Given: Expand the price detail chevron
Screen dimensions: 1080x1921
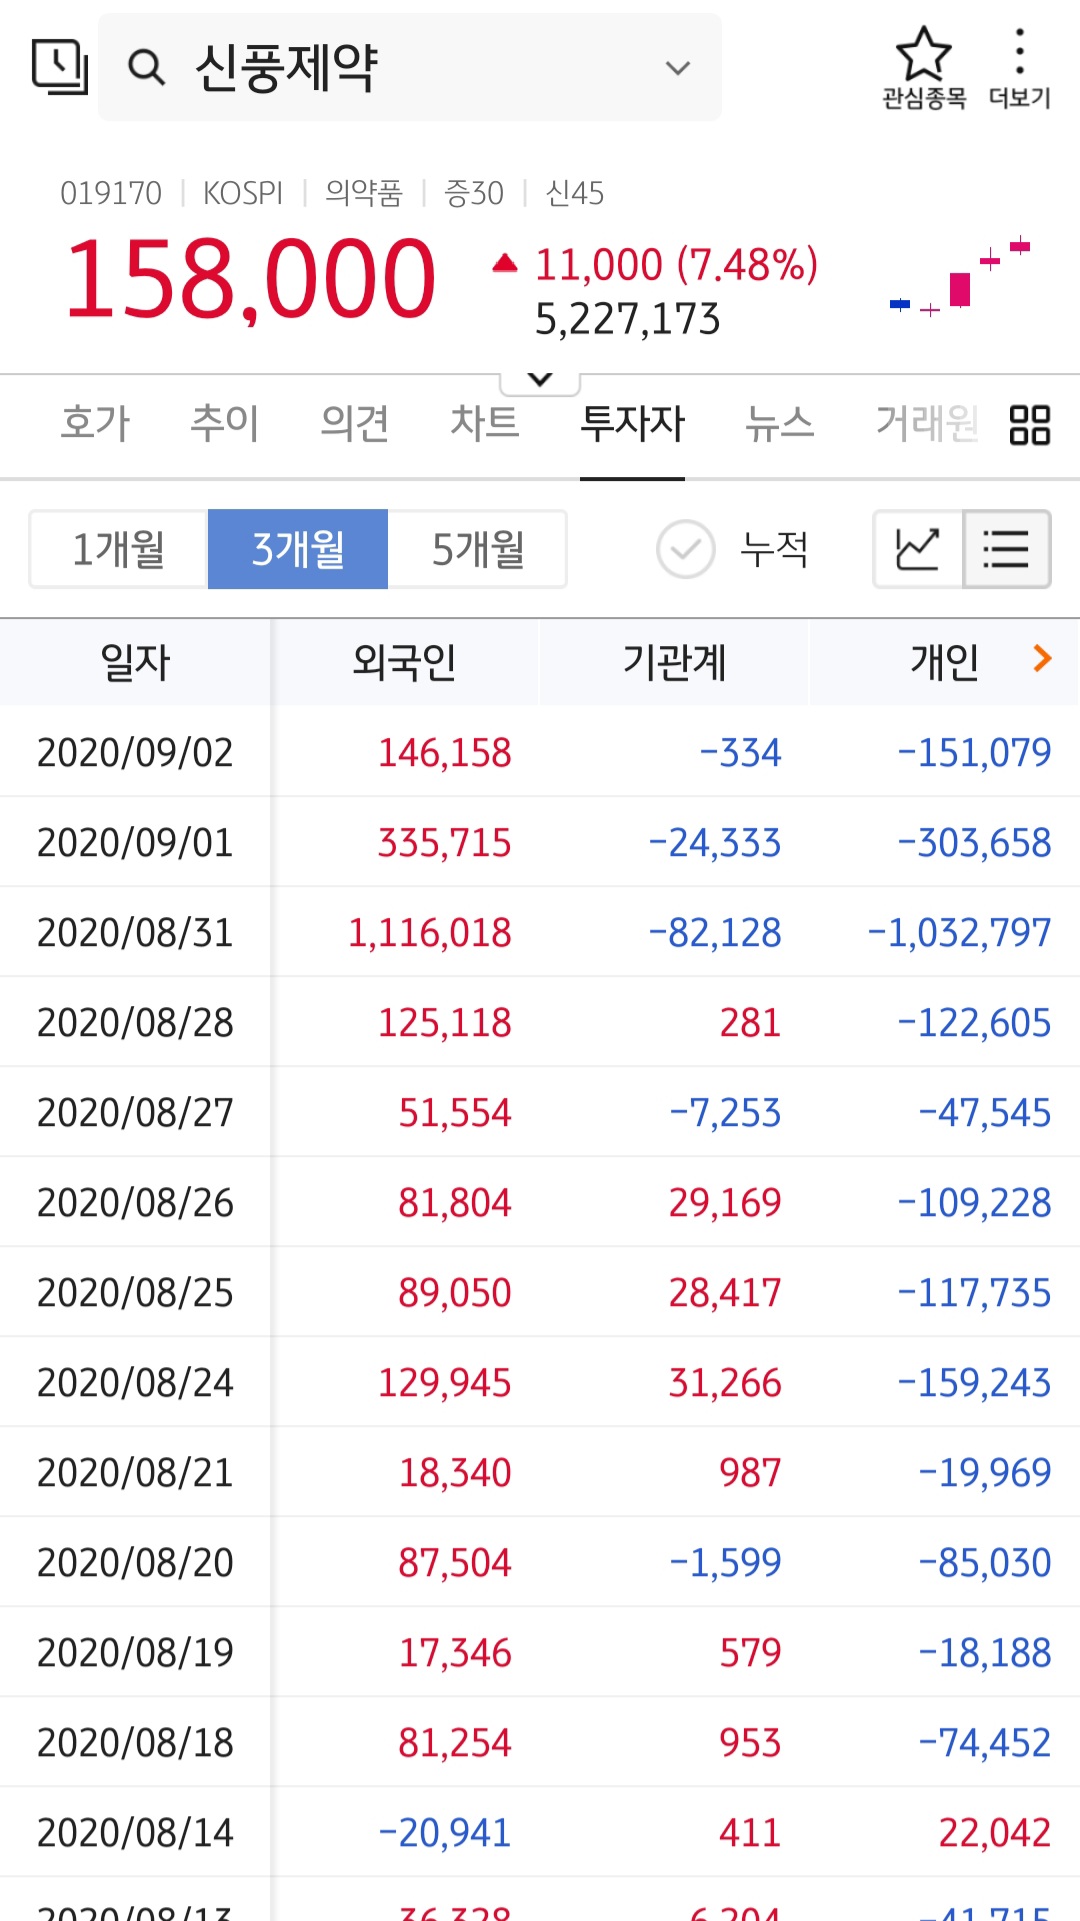Looking at the screenshot, I should tap(540, 379).
